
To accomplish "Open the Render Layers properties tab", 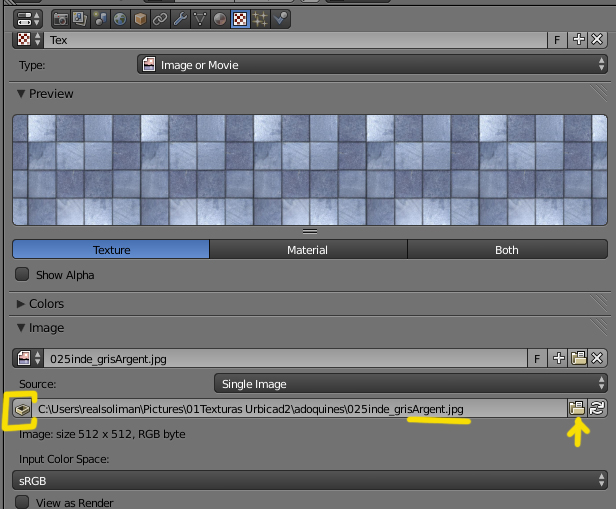I will pos(80,19).
